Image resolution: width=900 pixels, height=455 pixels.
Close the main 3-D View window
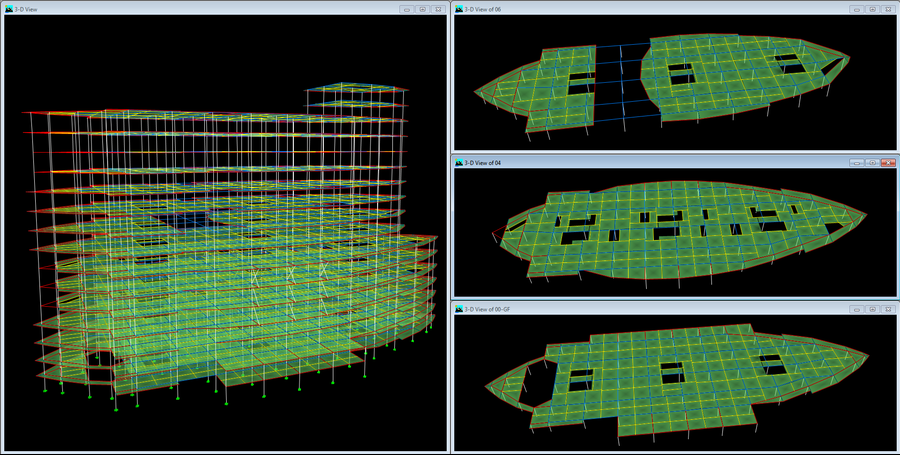tap(438, 9)
